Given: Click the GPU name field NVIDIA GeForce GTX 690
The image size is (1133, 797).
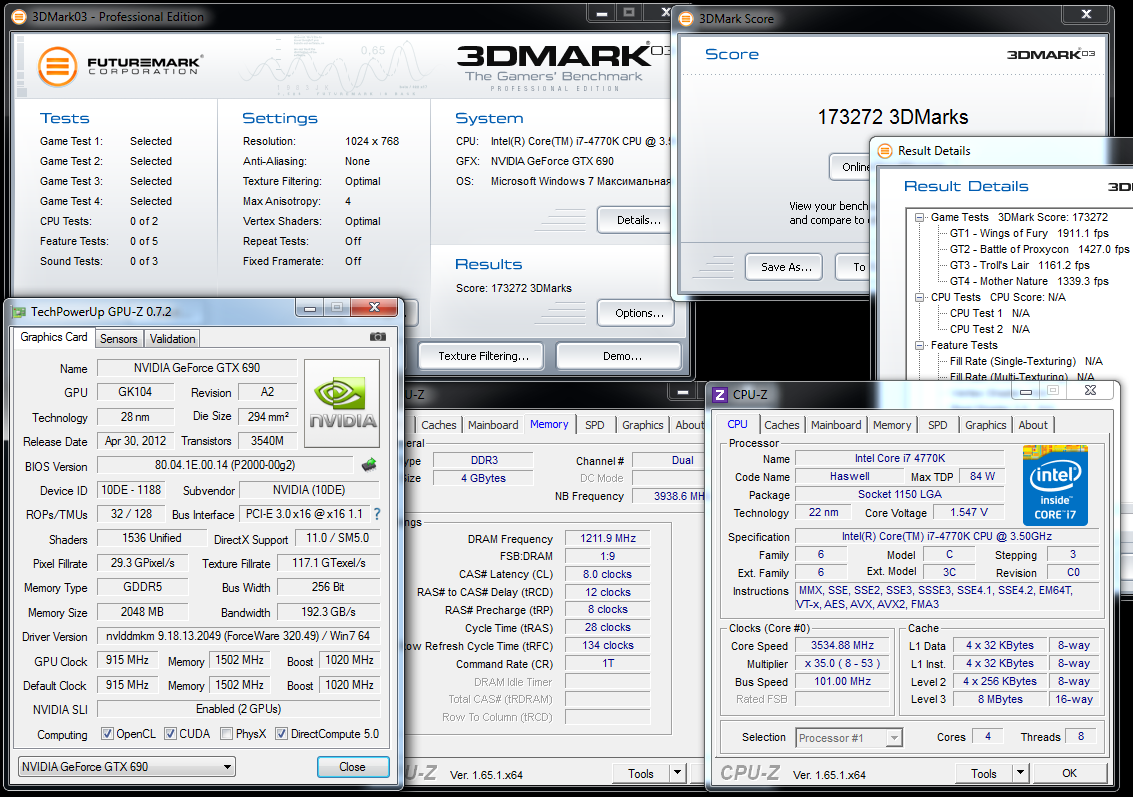Looking at the screenshot, I should tap(197, 368).
